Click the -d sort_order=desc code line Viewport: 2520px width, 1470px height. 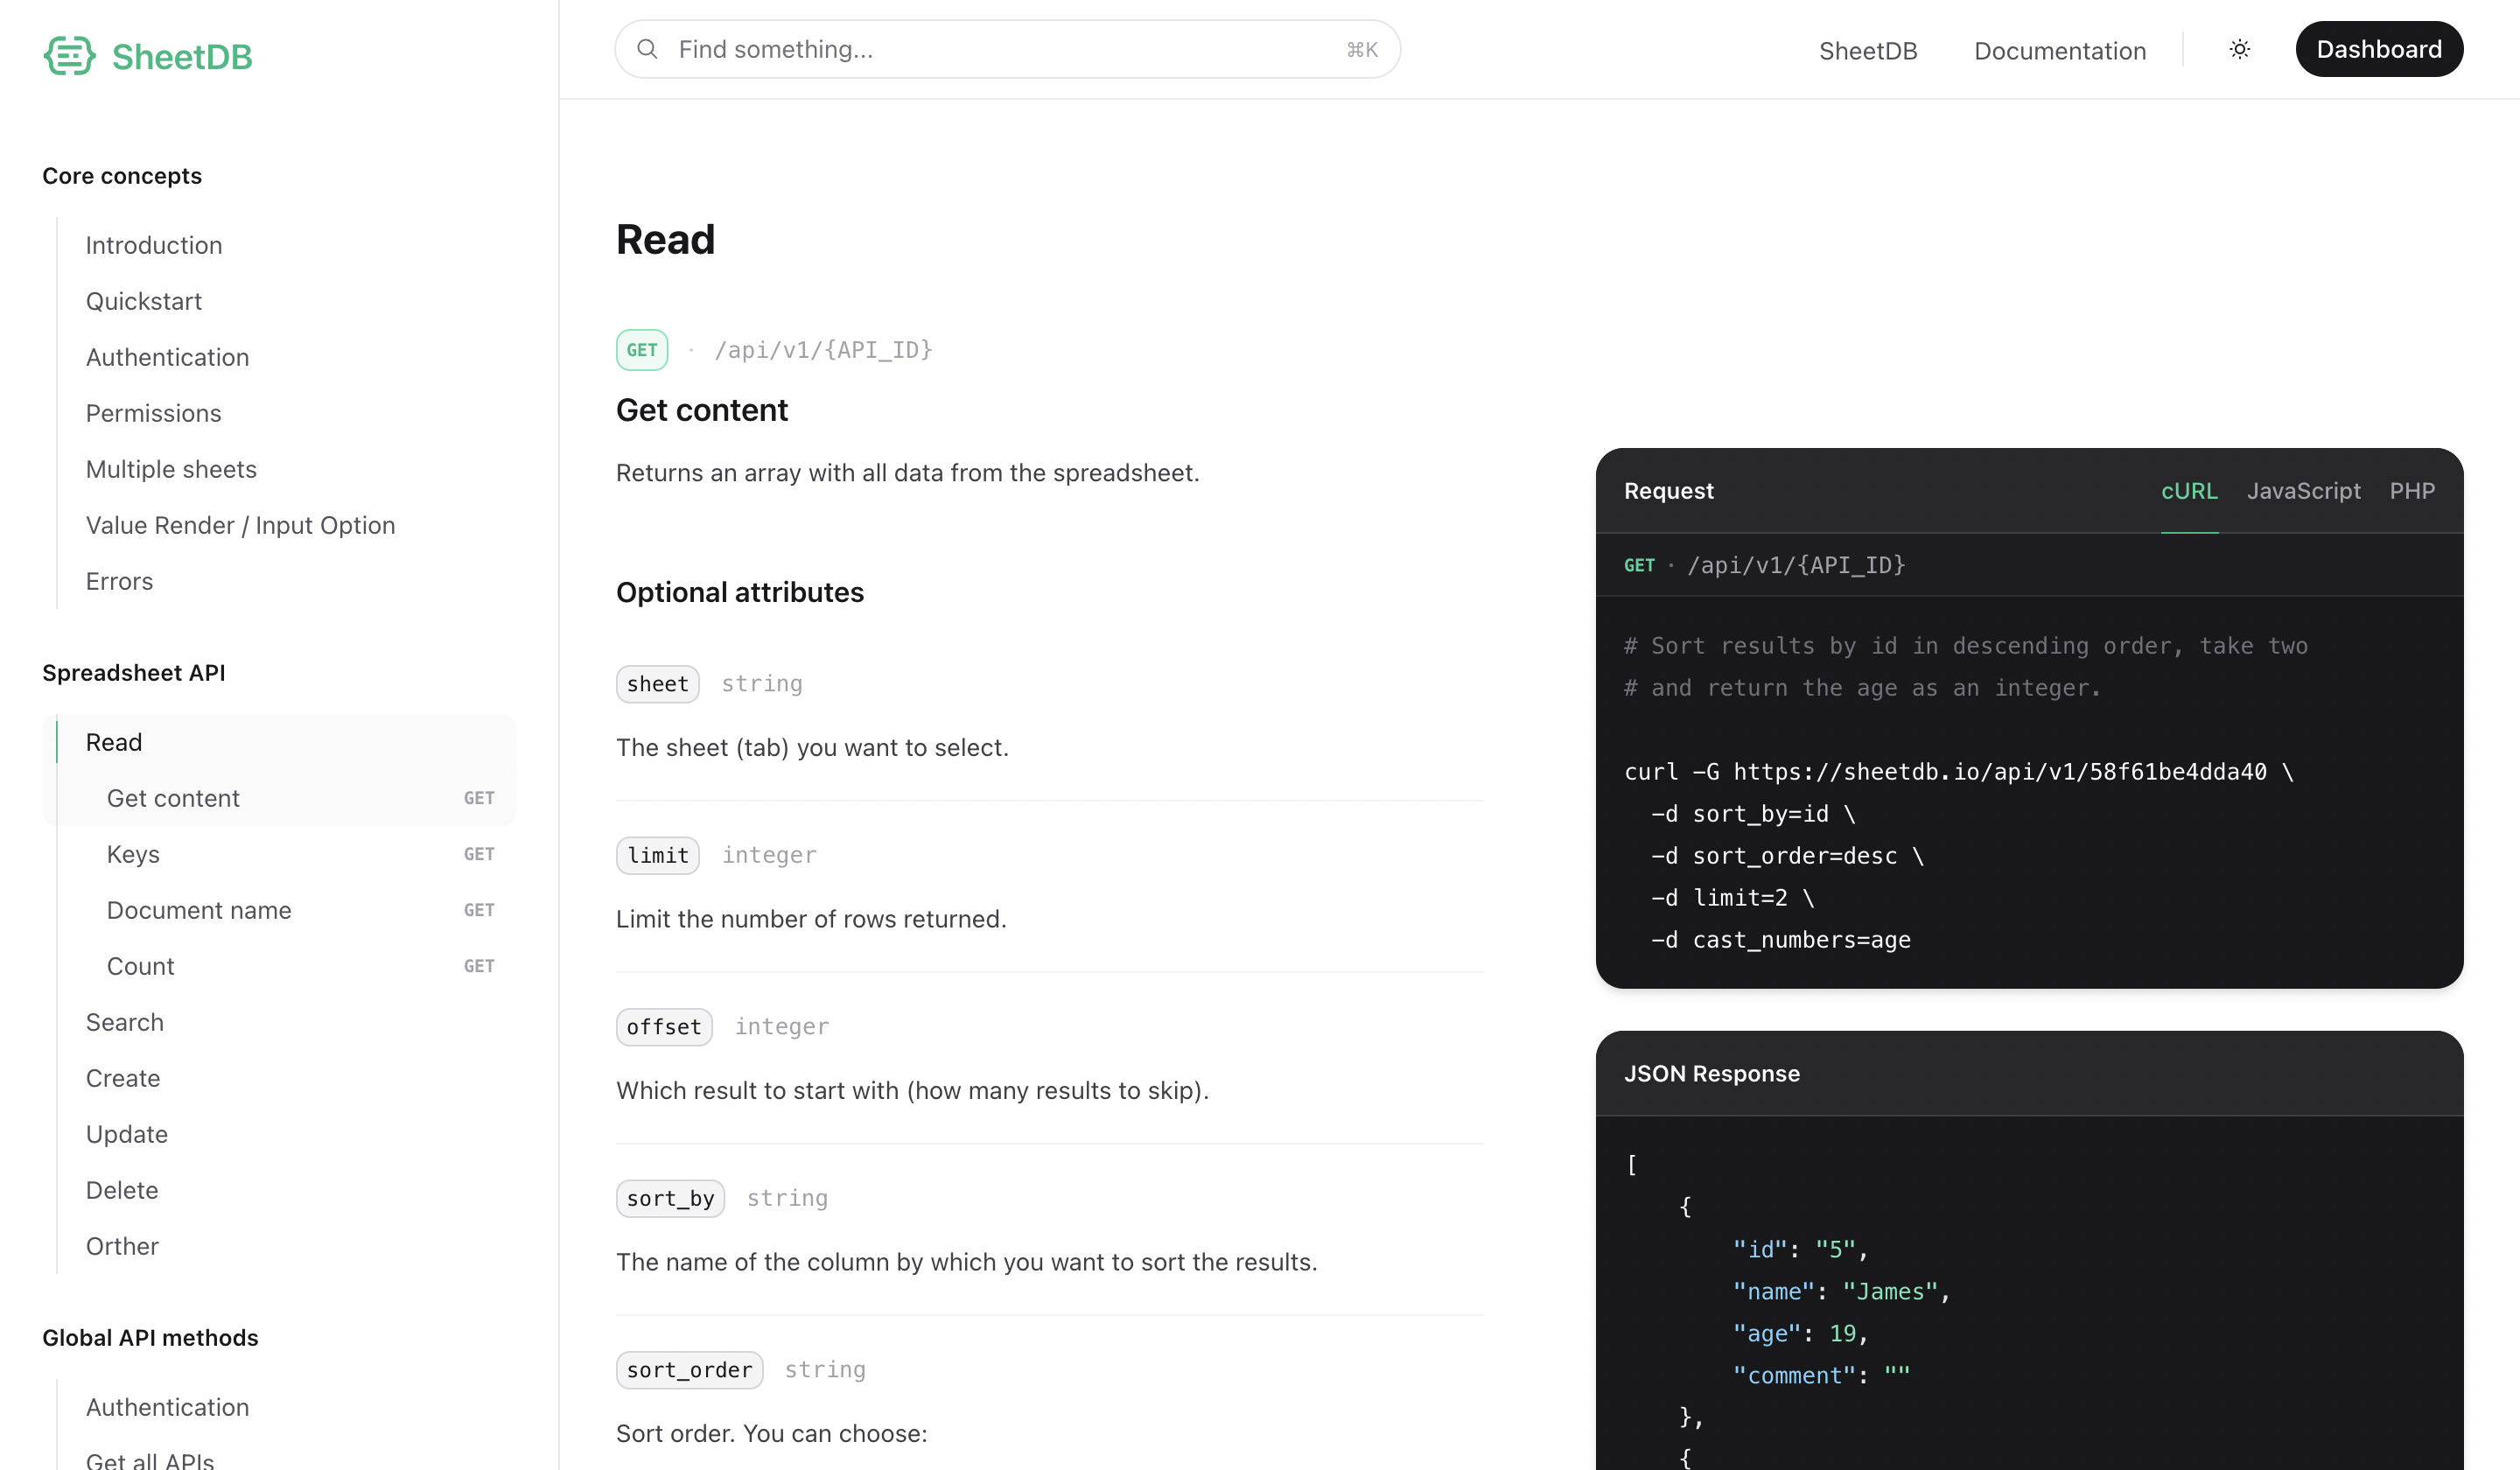1787,856
